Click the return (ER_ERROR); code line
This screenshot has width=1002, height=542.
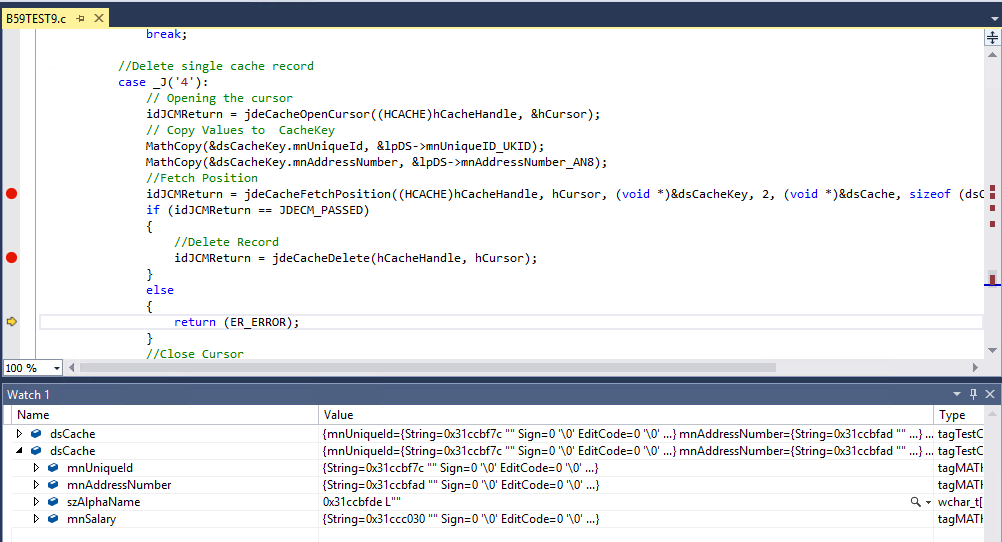[x=236, y=322]
